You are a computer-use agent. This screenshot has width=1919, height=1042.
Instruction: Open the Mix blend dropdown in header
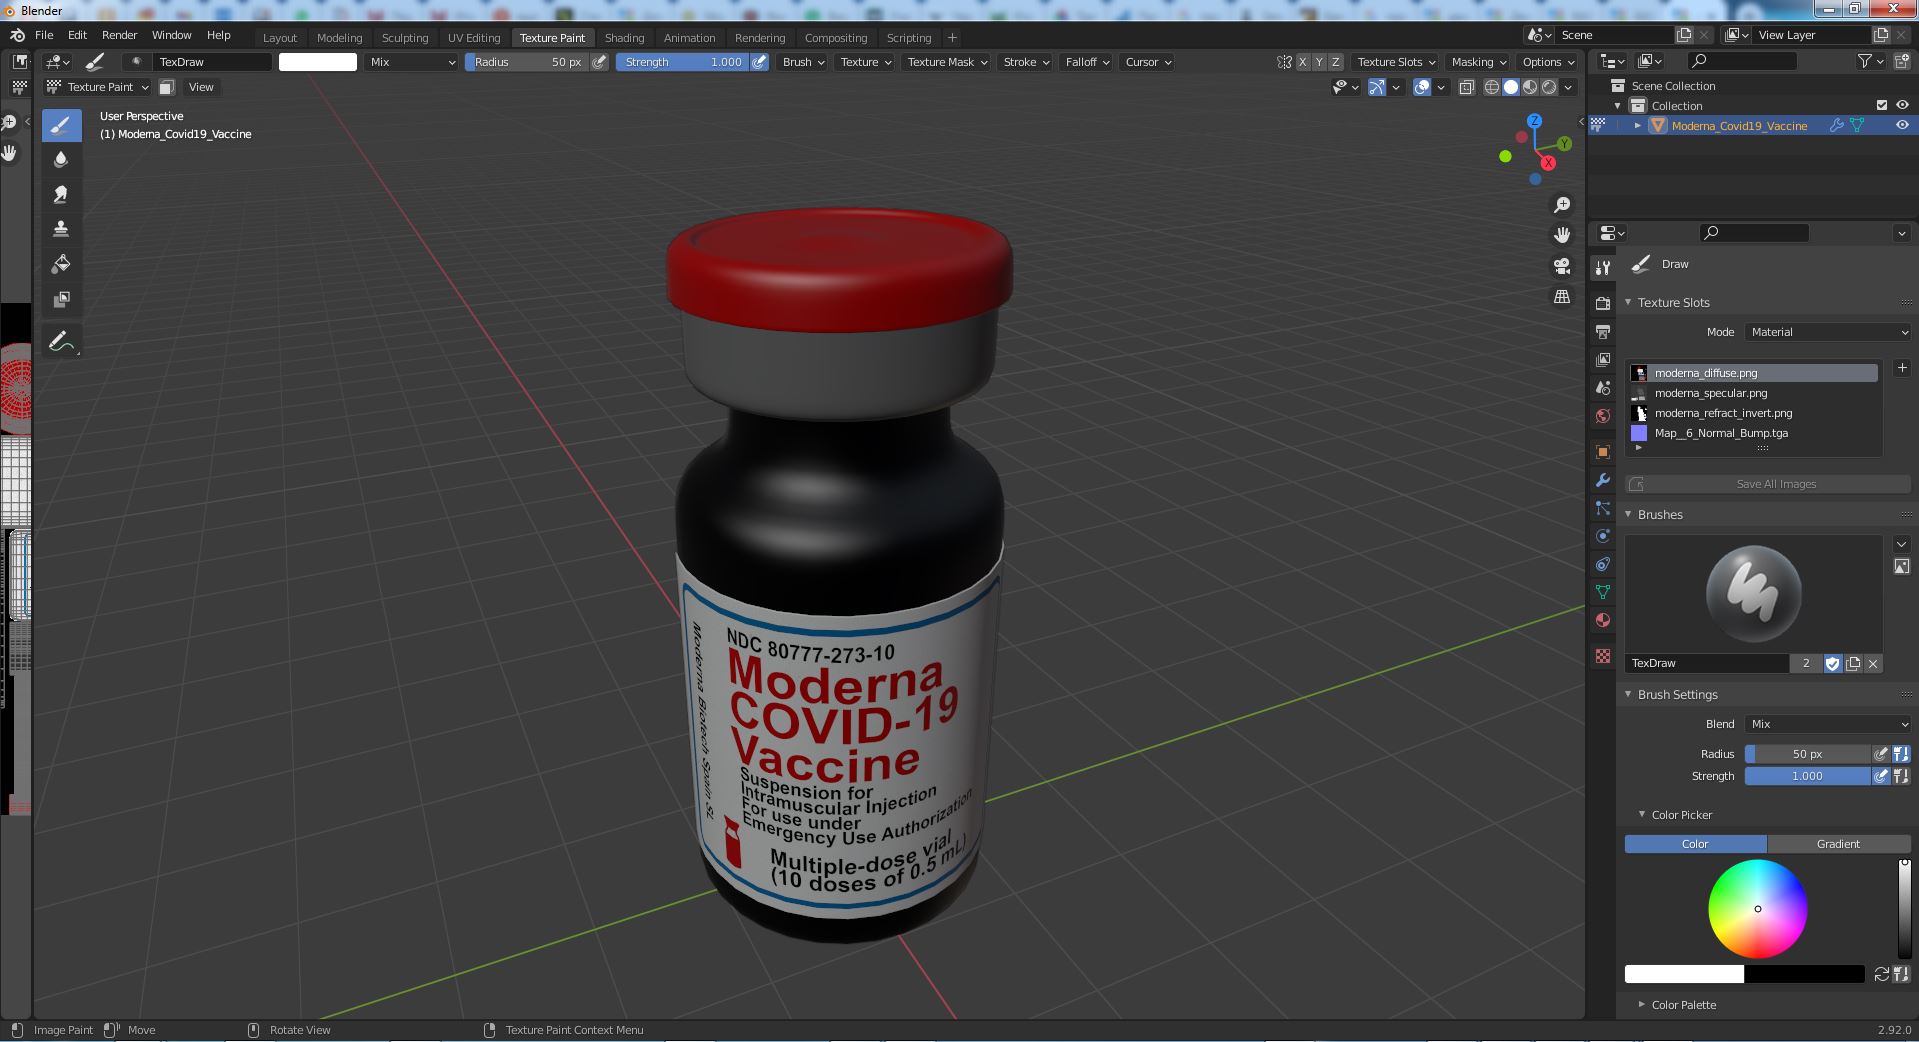411,62
